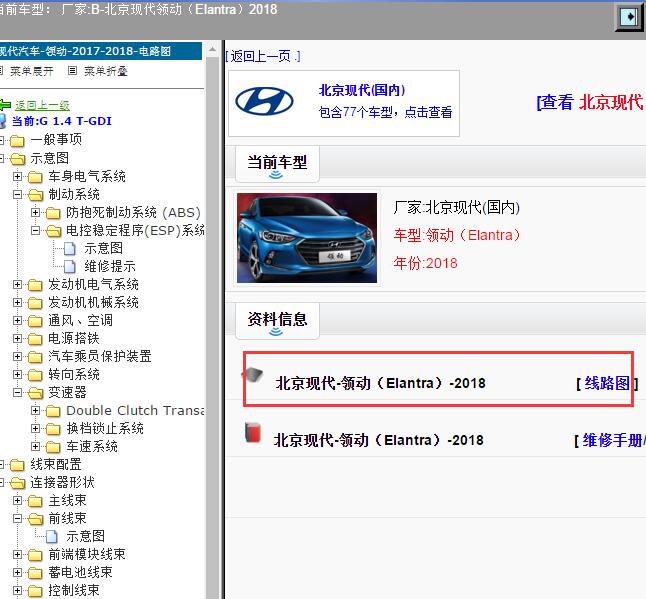Select 示意图 under ESP system
The height and width of the screenshot is (599, 646).
click(103, 248)
